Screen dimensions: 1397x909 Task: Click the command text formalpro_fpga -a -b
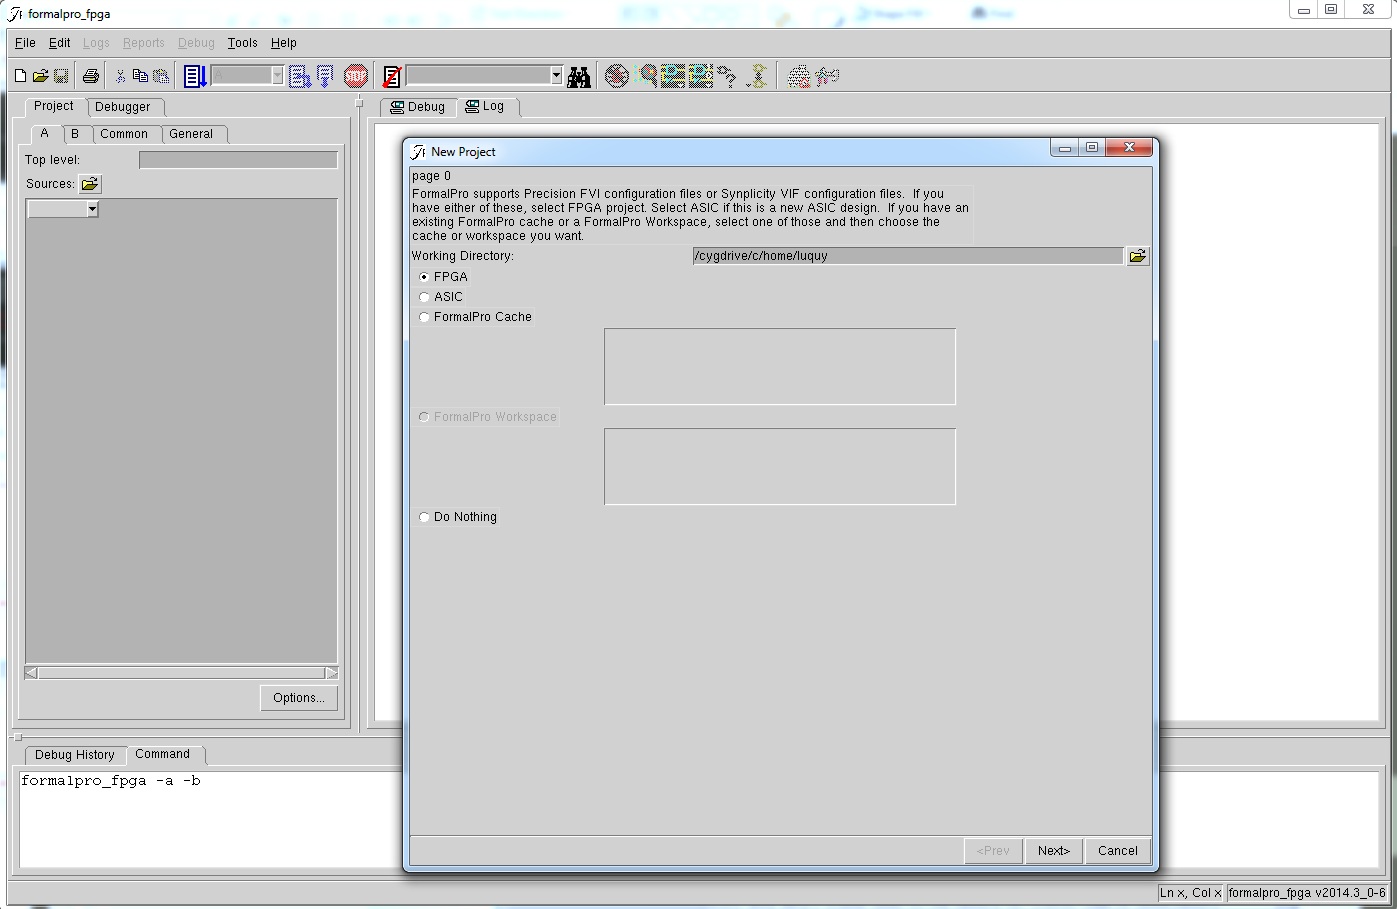coord(111,781)
